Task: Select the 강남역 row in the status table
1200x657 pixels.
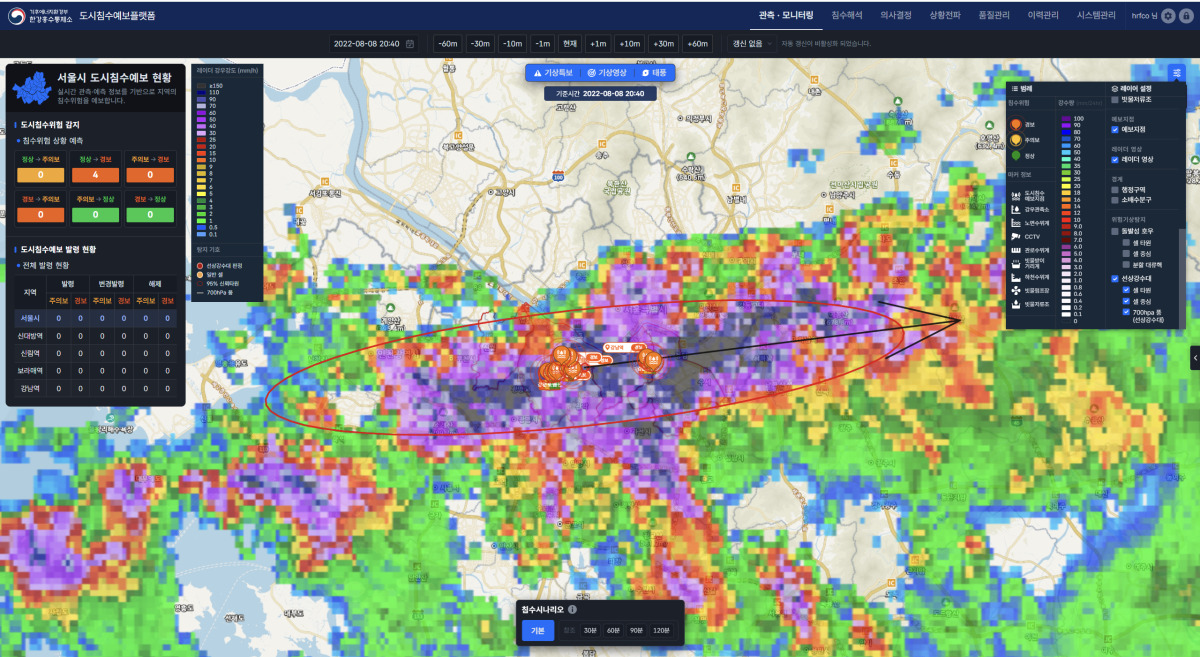Action: coord(95,388)
